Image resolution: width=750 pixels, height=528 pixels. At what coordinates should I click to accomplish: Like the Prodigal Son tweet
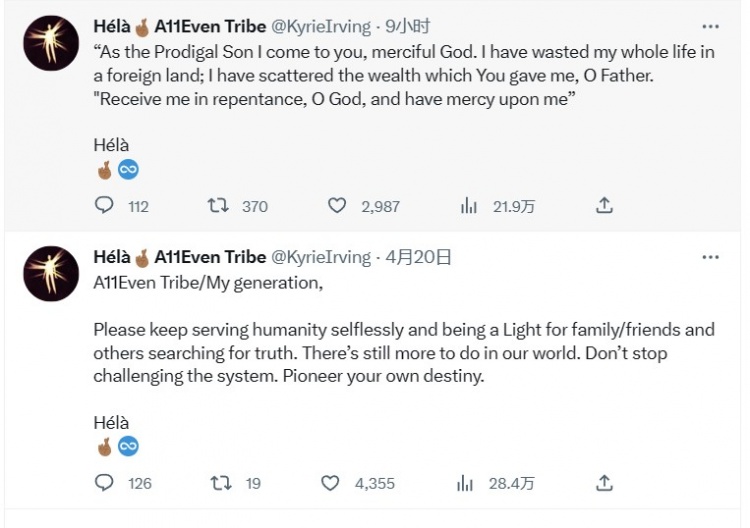click(x=337, y=206)
